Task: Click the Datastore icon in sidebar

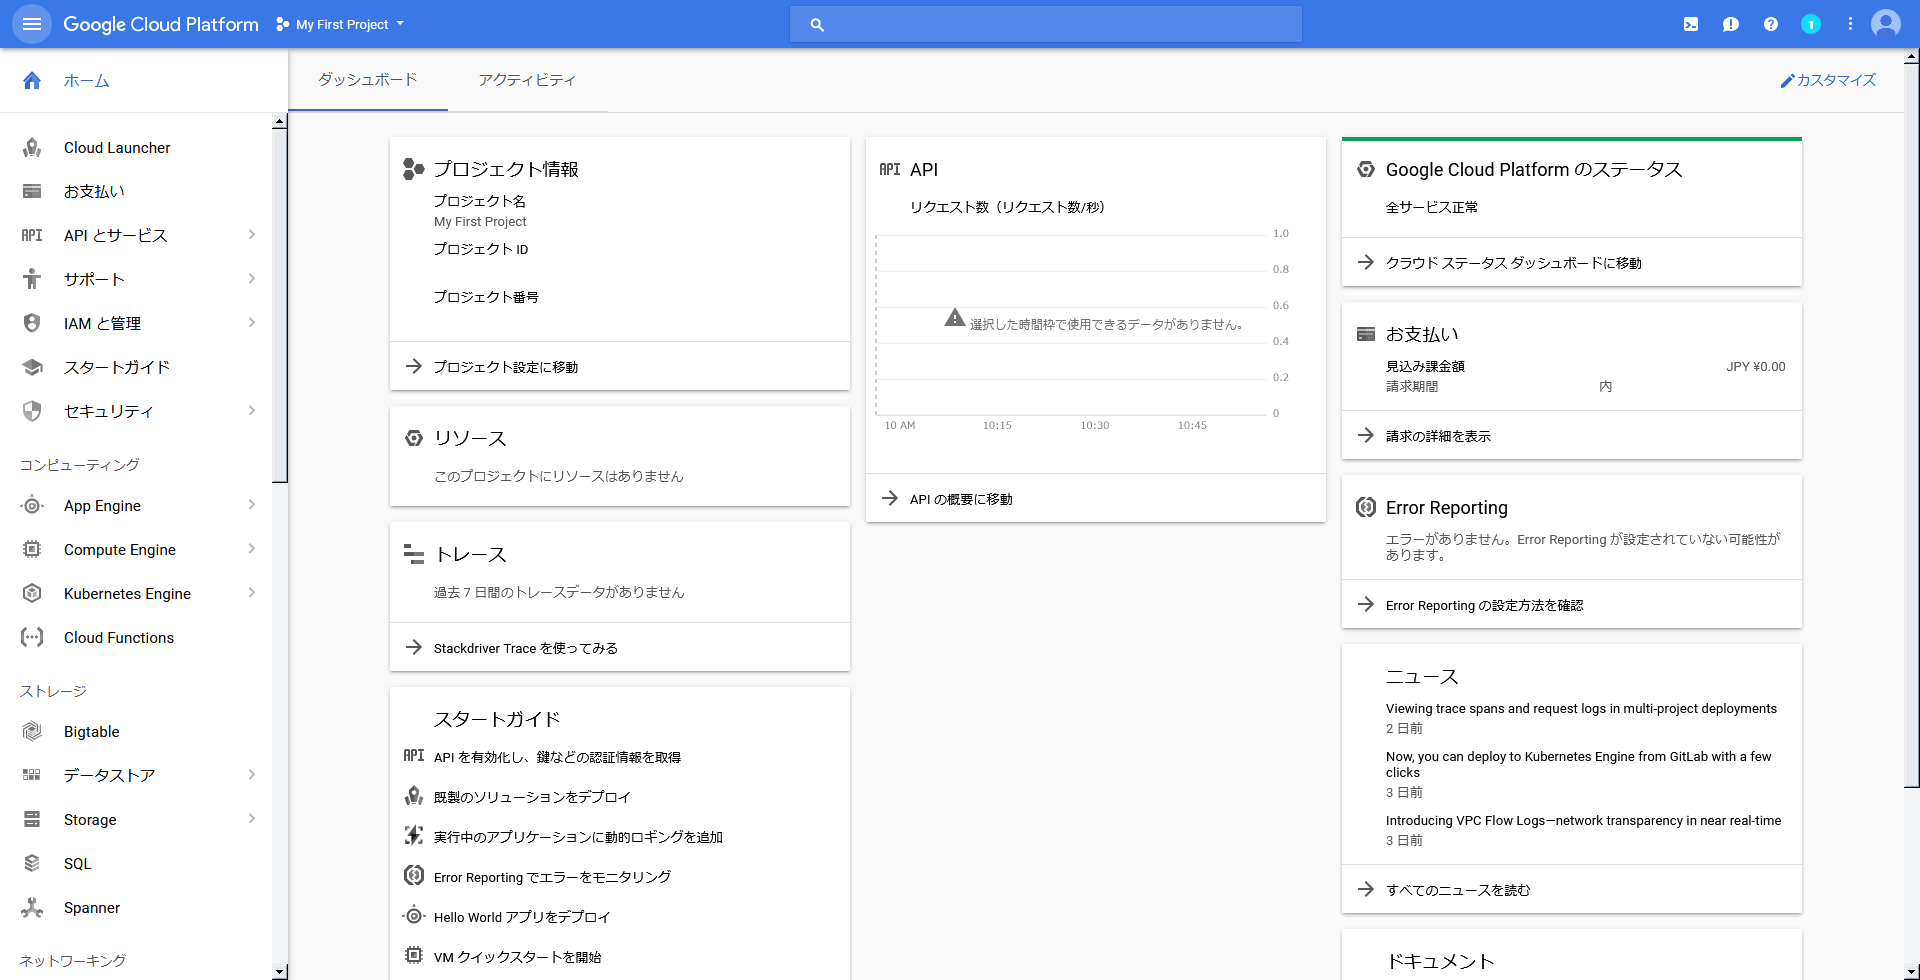Action: coord(32,775)
